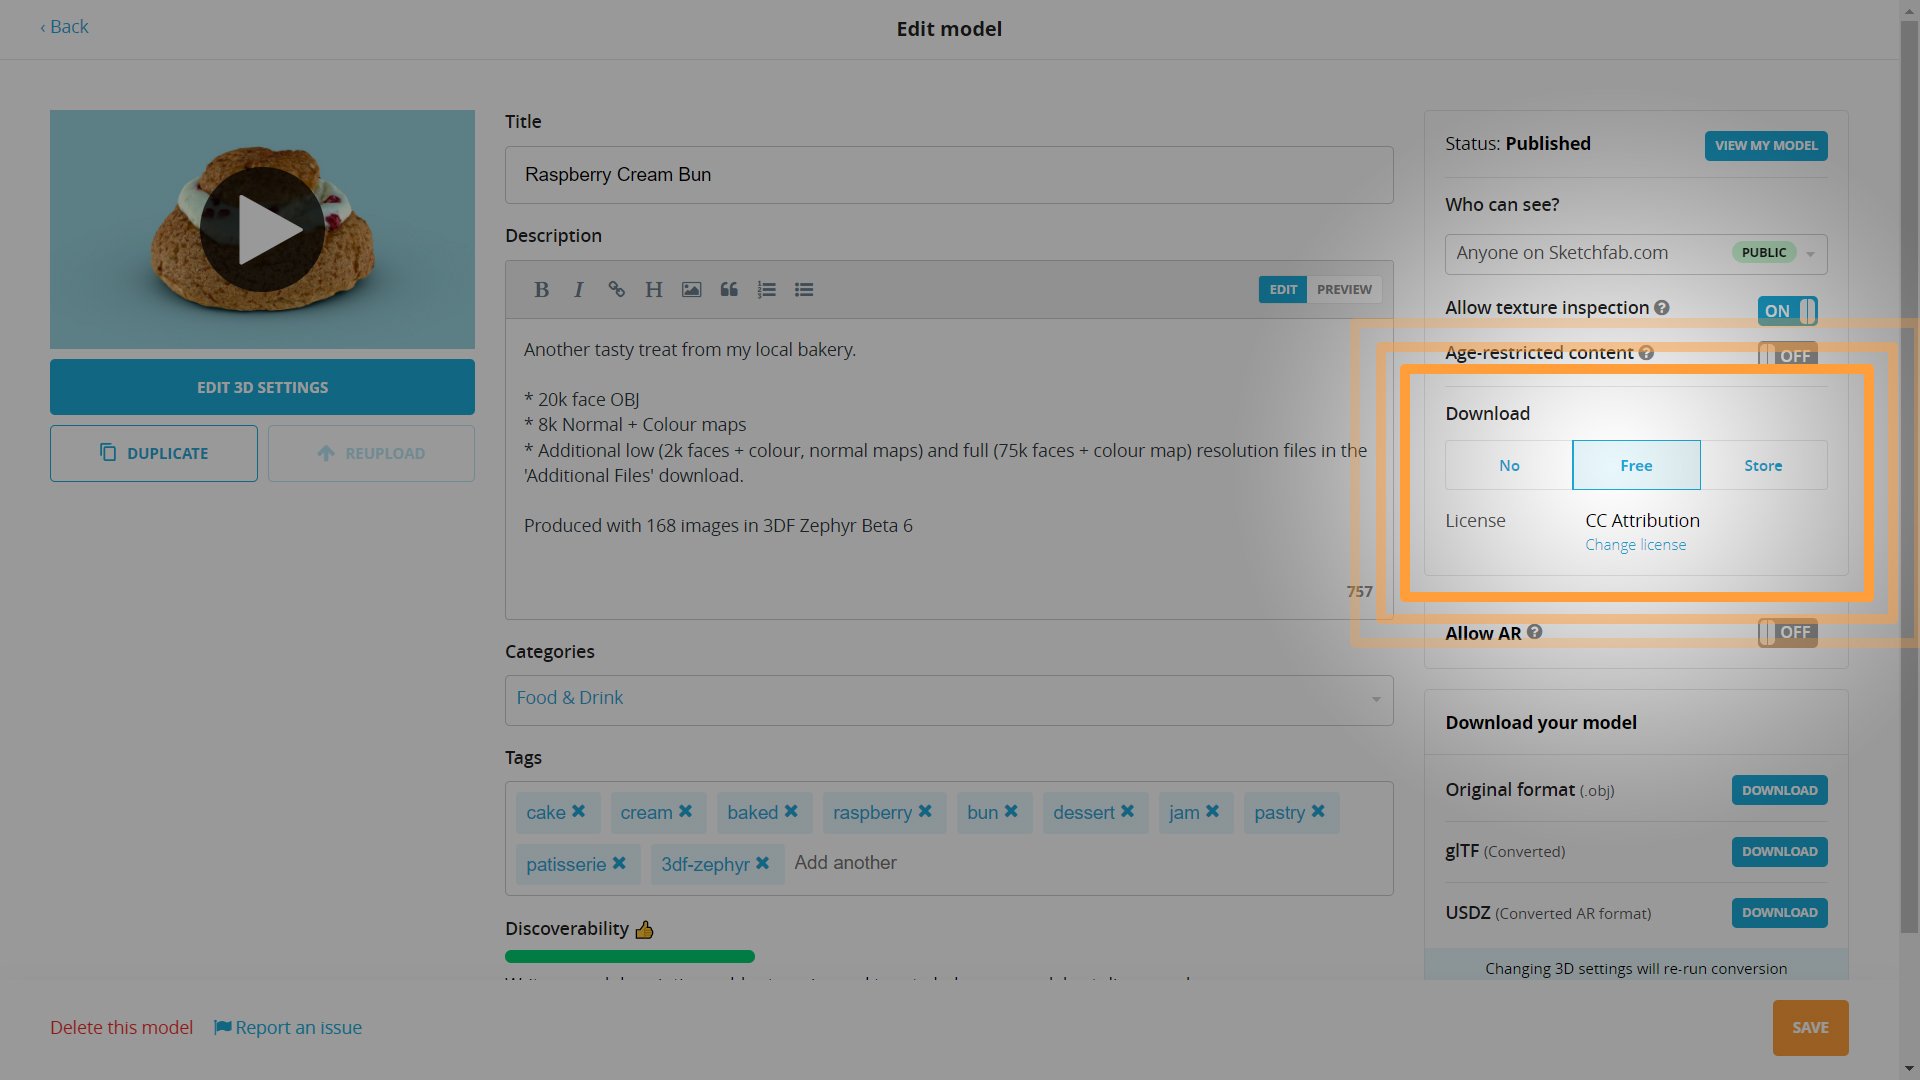Enable Age-restricted content toggle
The height and width of the screenshot is (1080, 1920).
[1787, 355]
